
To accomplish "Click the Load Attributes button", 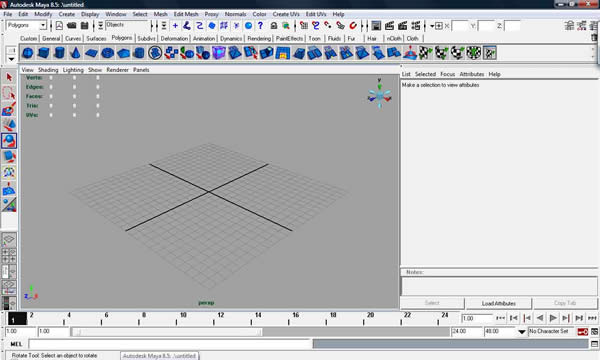I will point(499,303).
